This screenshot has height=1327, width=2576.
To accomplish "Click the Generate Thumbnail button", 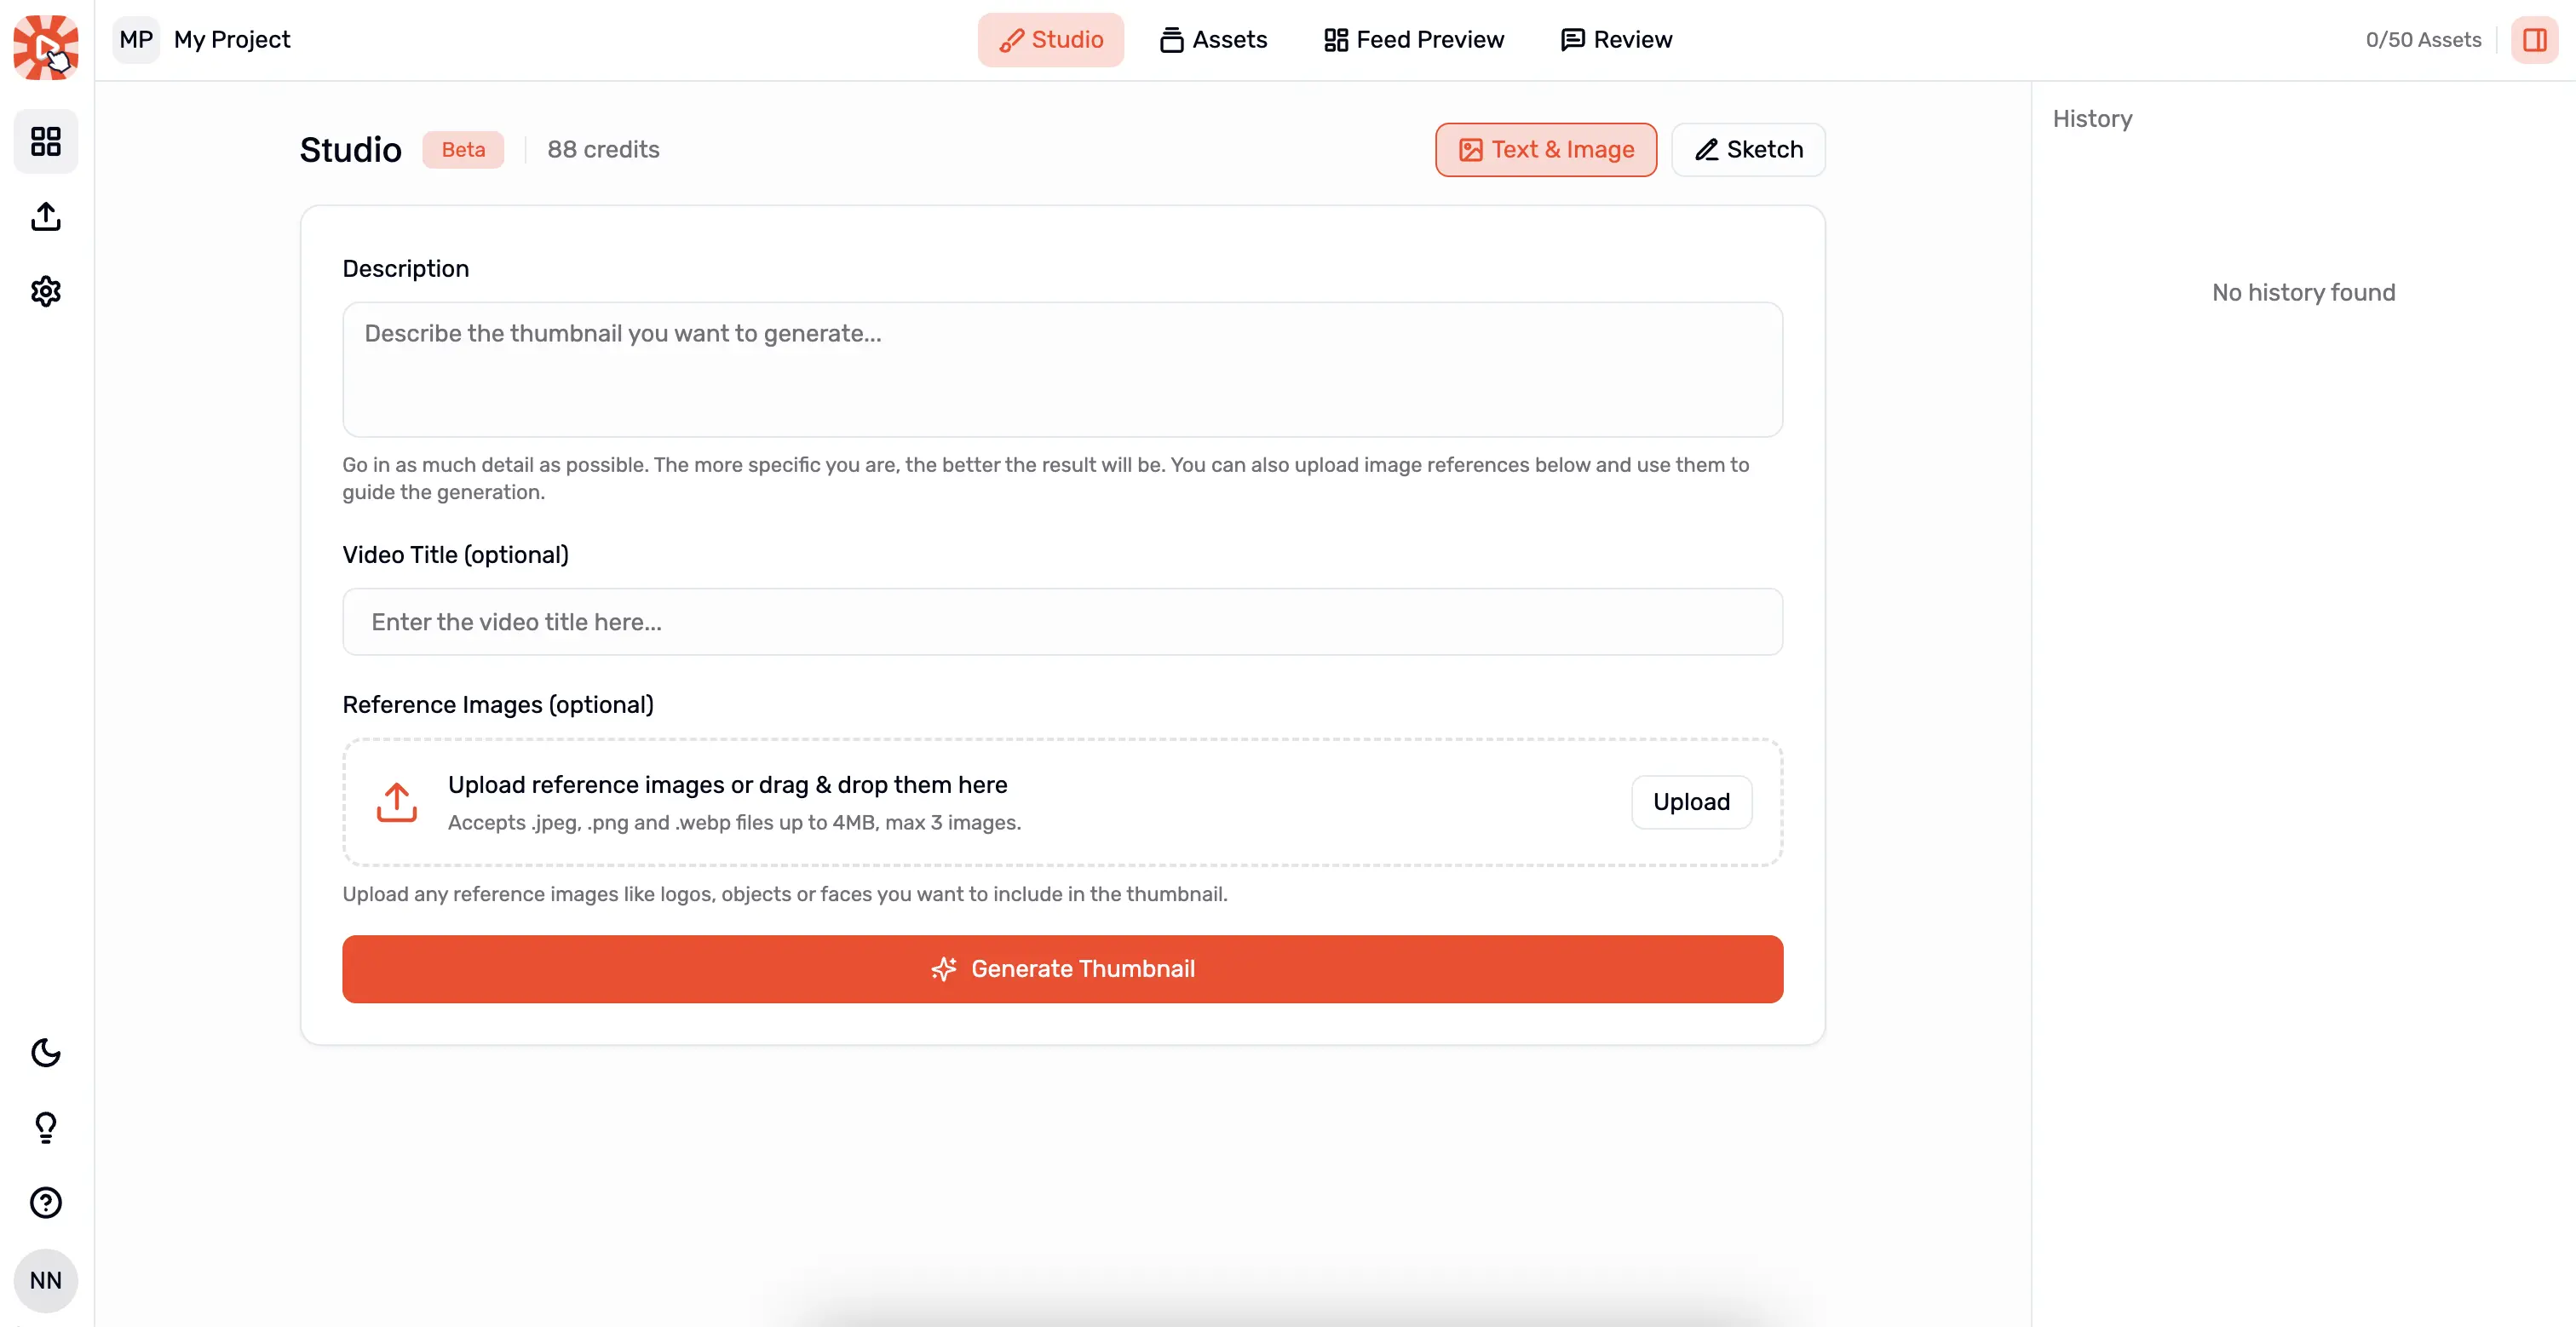I will (1062, 969).
